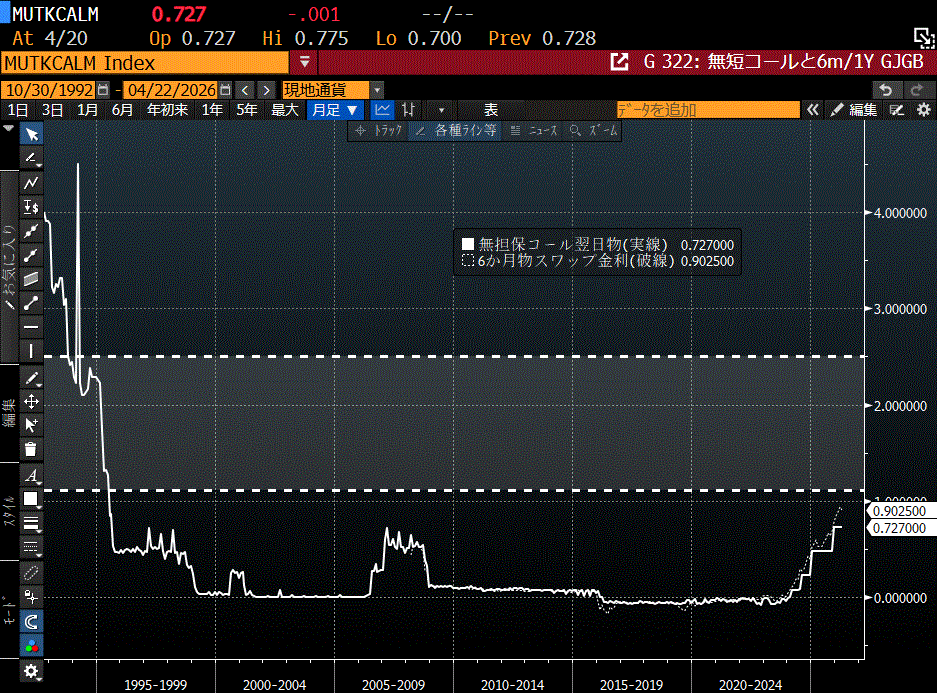Toggle the line chart type button
This screenshot has height=693, width=937.
382,109
